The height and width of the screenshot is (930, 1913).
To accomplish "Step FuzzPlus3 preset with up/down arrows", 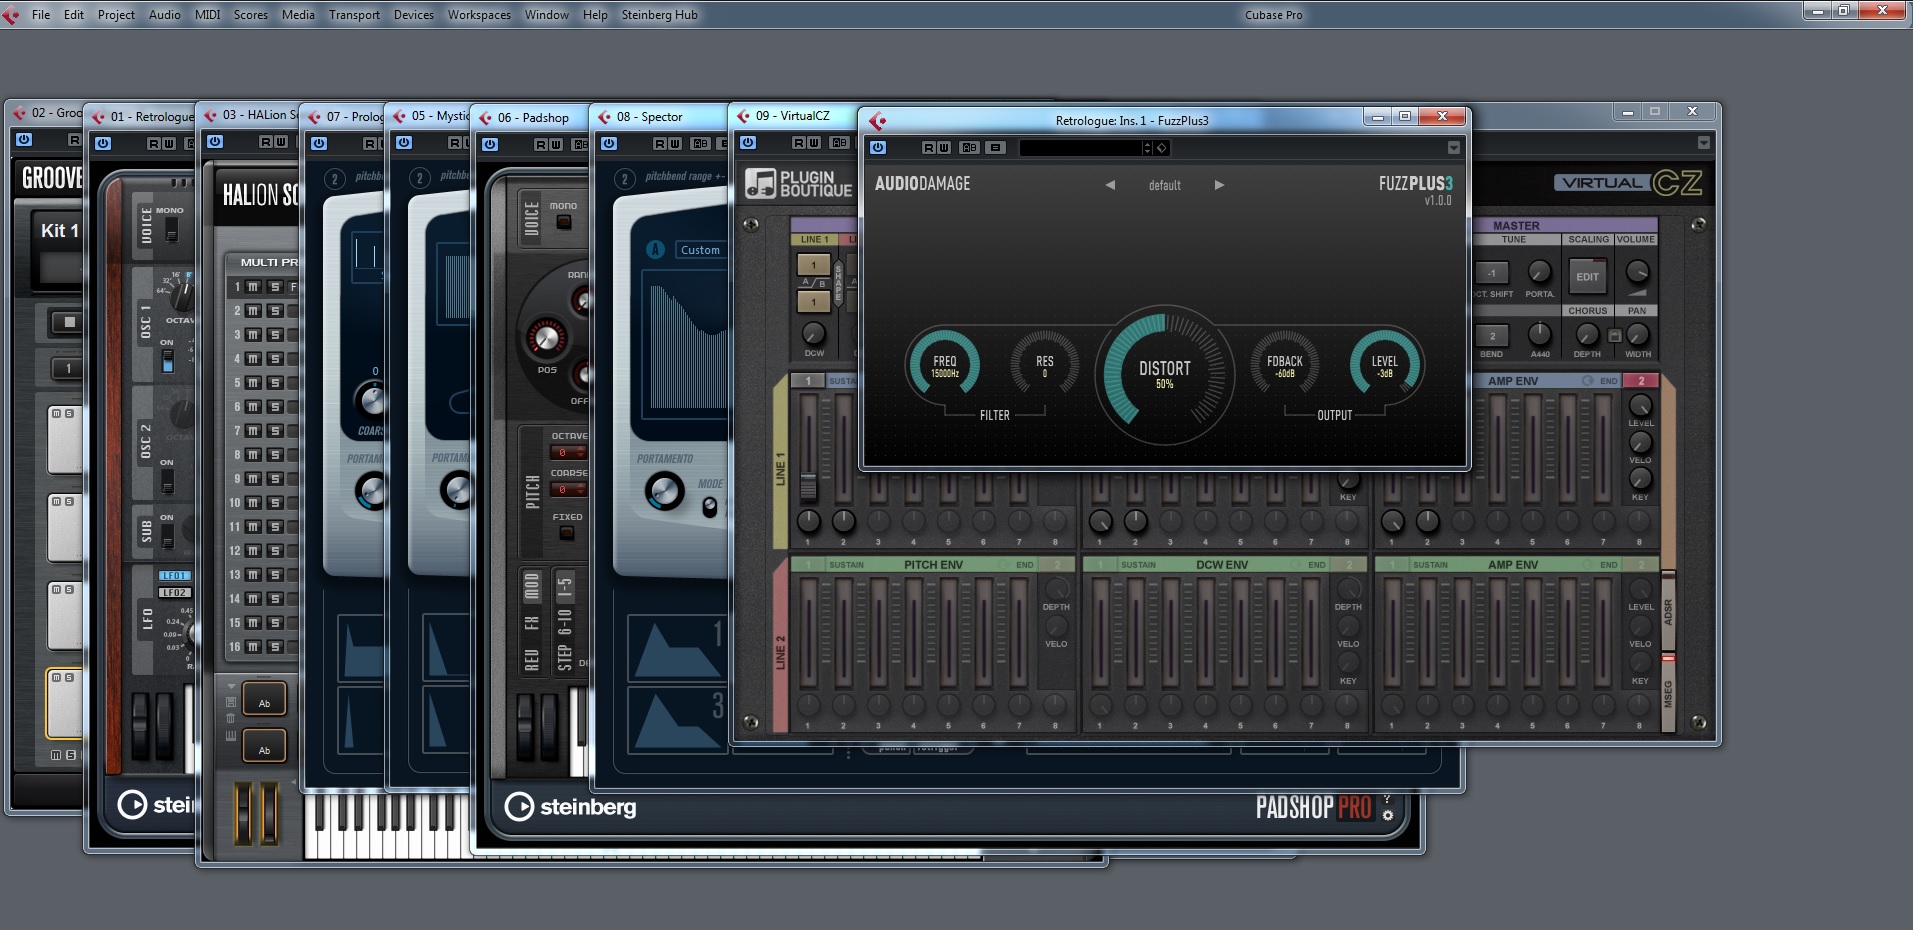I will click(x=1147, y=148).
